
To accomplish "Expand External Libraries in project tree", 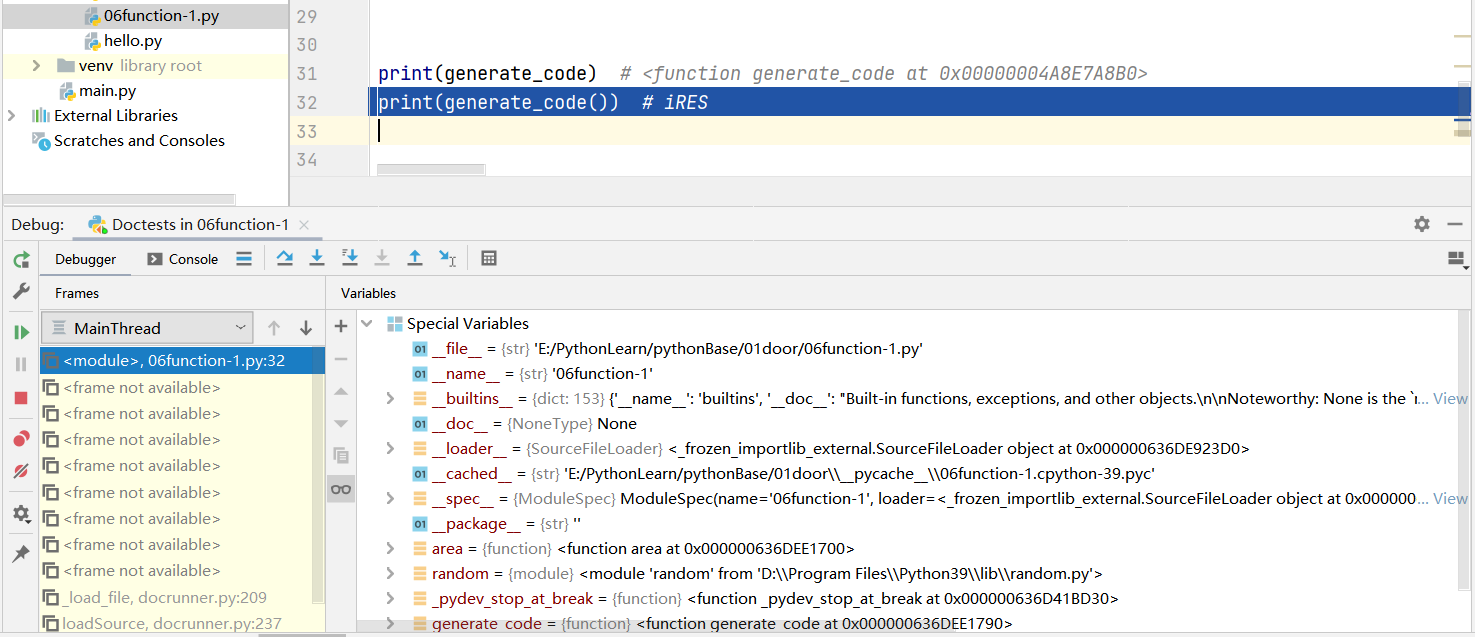I will [12, 116].
